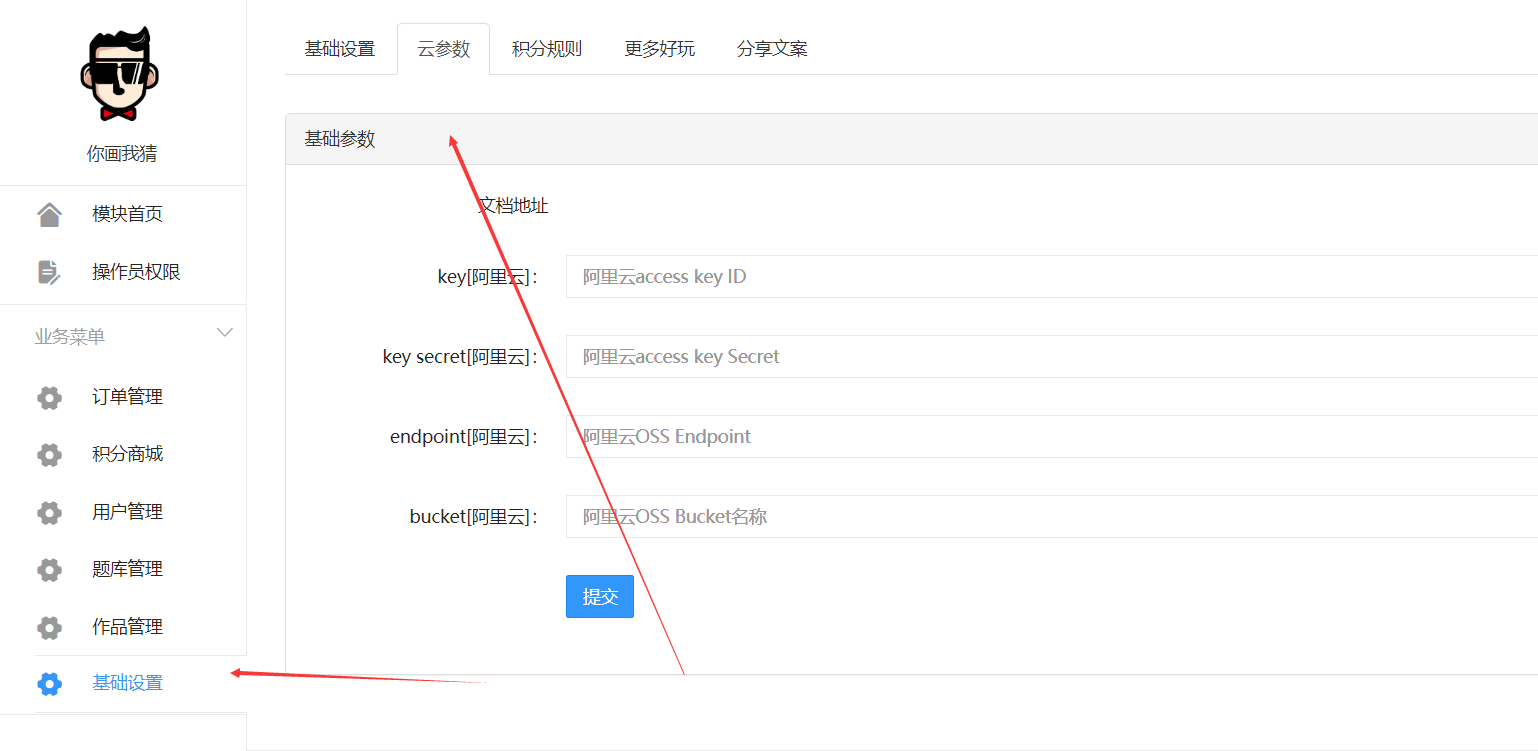Focus the 阿里云access key ID field

(1052, 276)
